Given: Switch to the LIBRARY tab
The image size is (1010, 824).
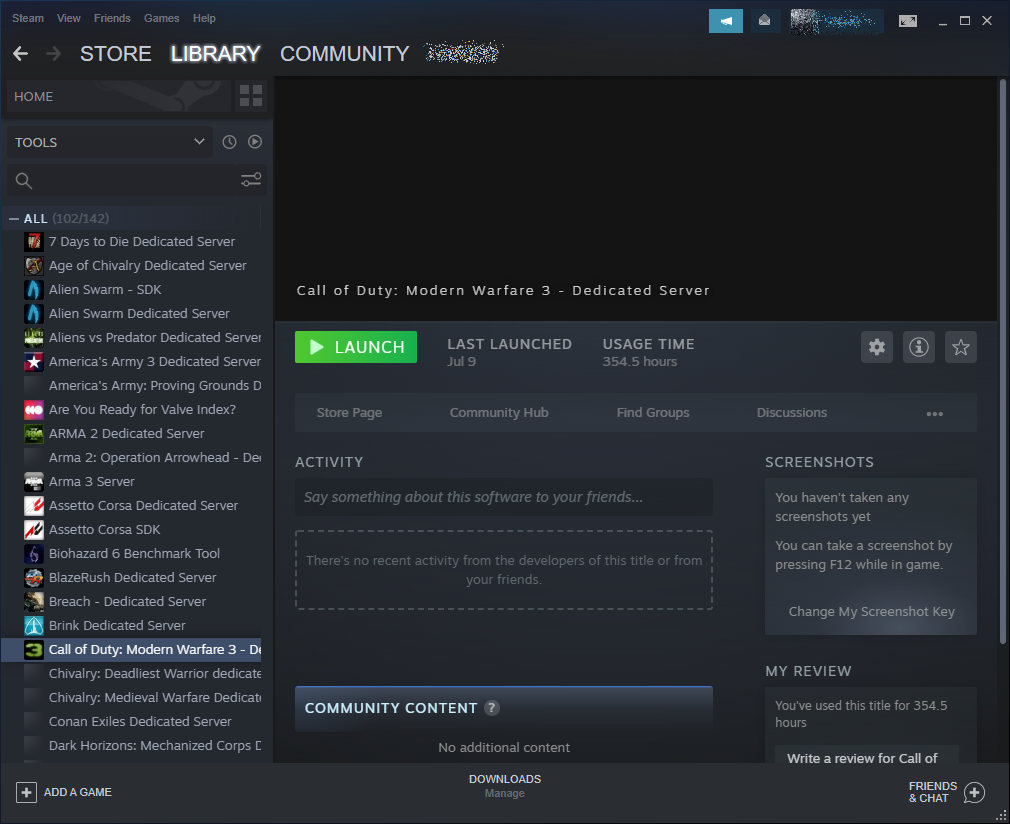Looking at the screenshot, I should (215, 53).
